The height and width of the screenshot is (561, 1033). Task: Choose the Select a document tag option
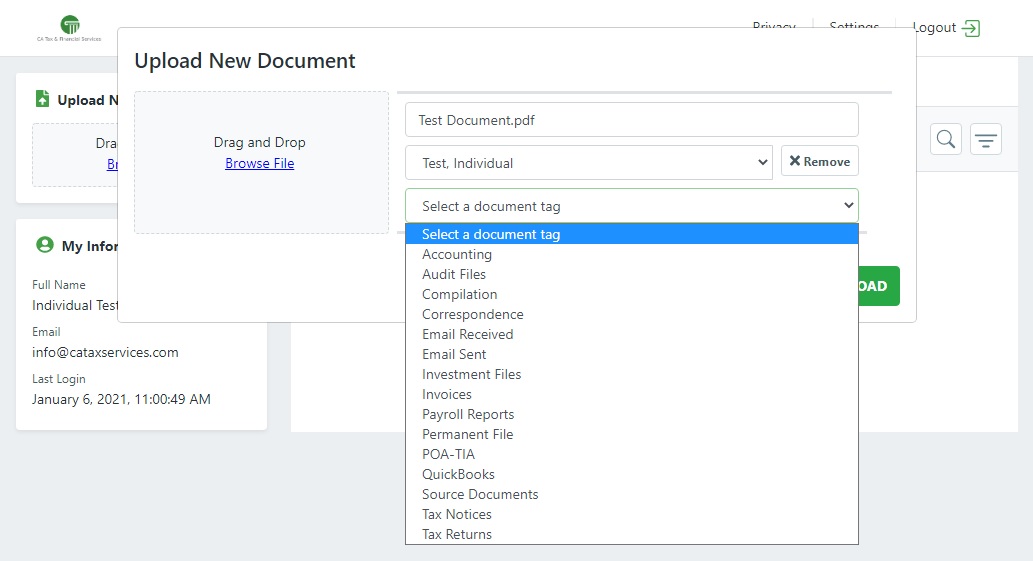click(632, 234)
